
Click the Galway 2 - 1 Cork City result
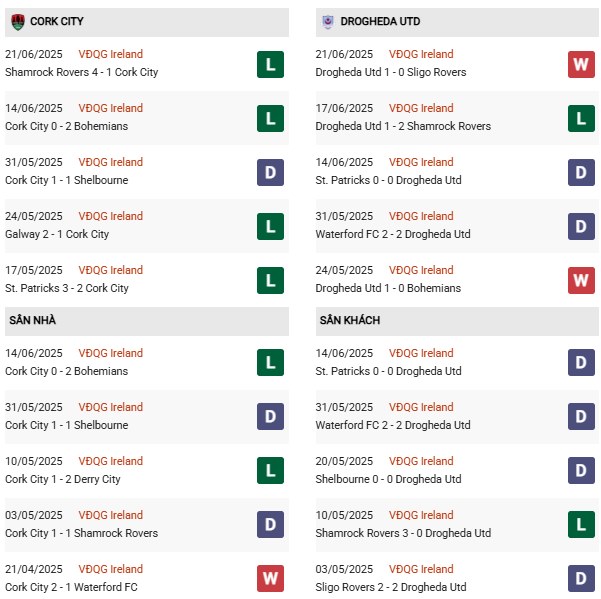57,234
